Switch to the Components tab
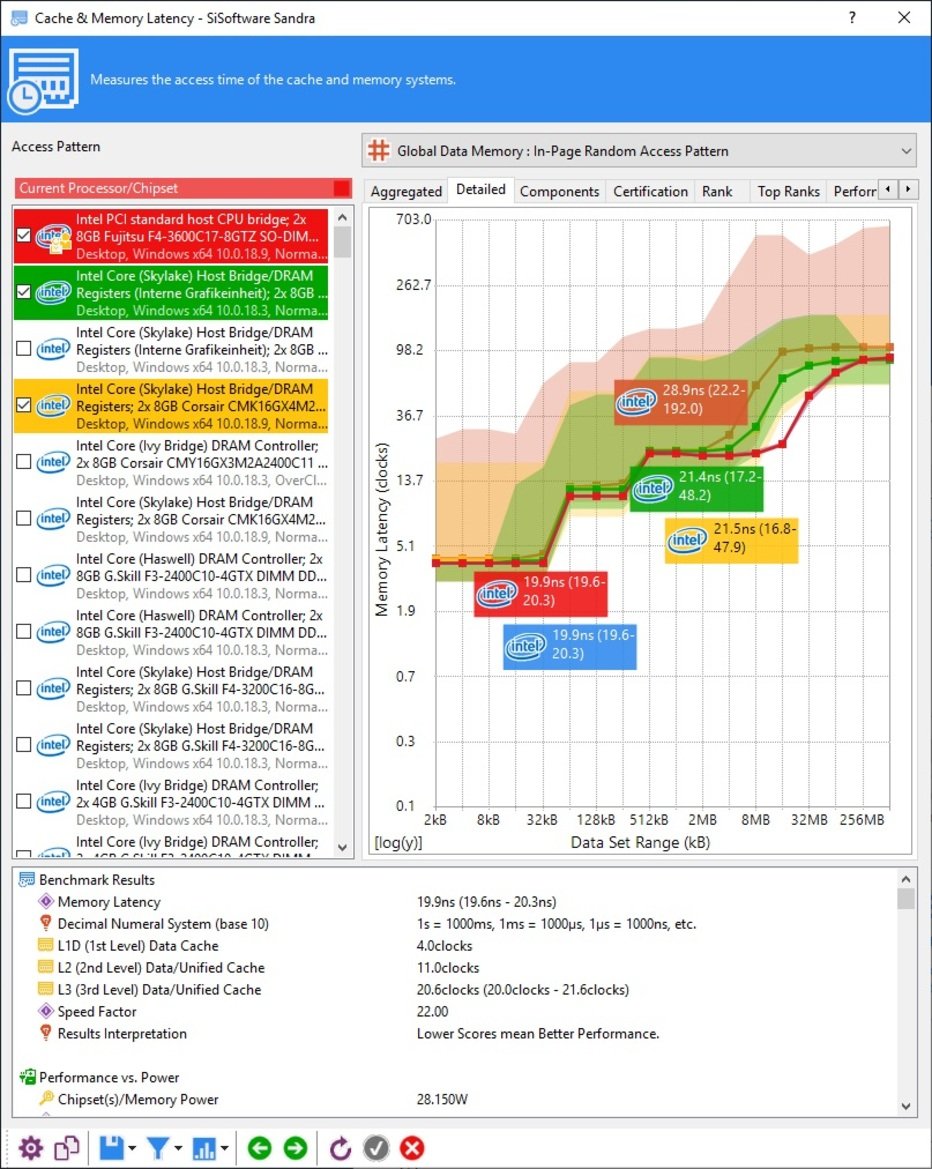Screen dimensions: 932x1169 coord(559,192)
